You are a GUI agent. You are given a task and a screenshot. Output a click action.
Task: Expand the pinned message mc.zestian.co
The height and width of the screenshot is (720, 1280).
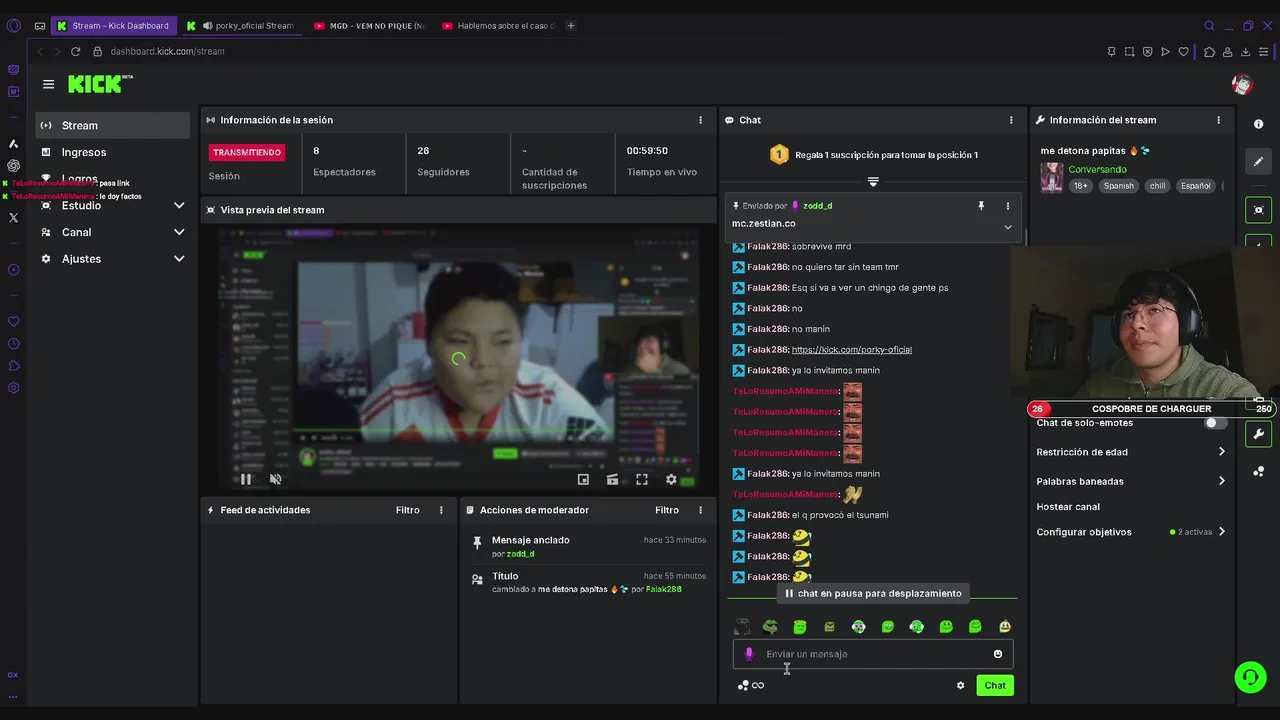click(1007, 227)
